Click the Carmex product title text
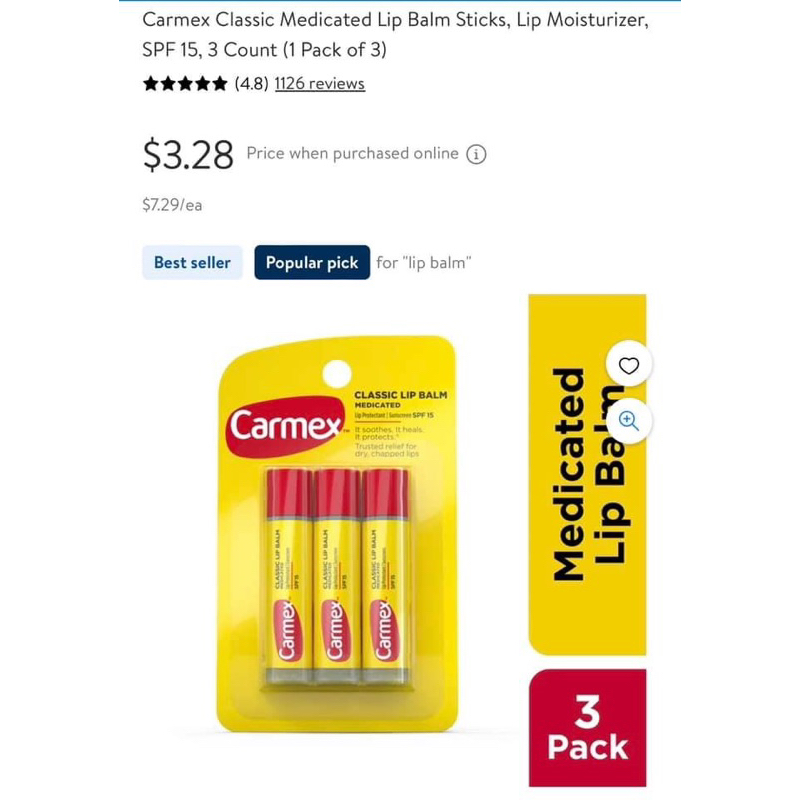Image resolution: width=800 pixels, height=800 pixels. pyautogui.click(x=395, y=35)
